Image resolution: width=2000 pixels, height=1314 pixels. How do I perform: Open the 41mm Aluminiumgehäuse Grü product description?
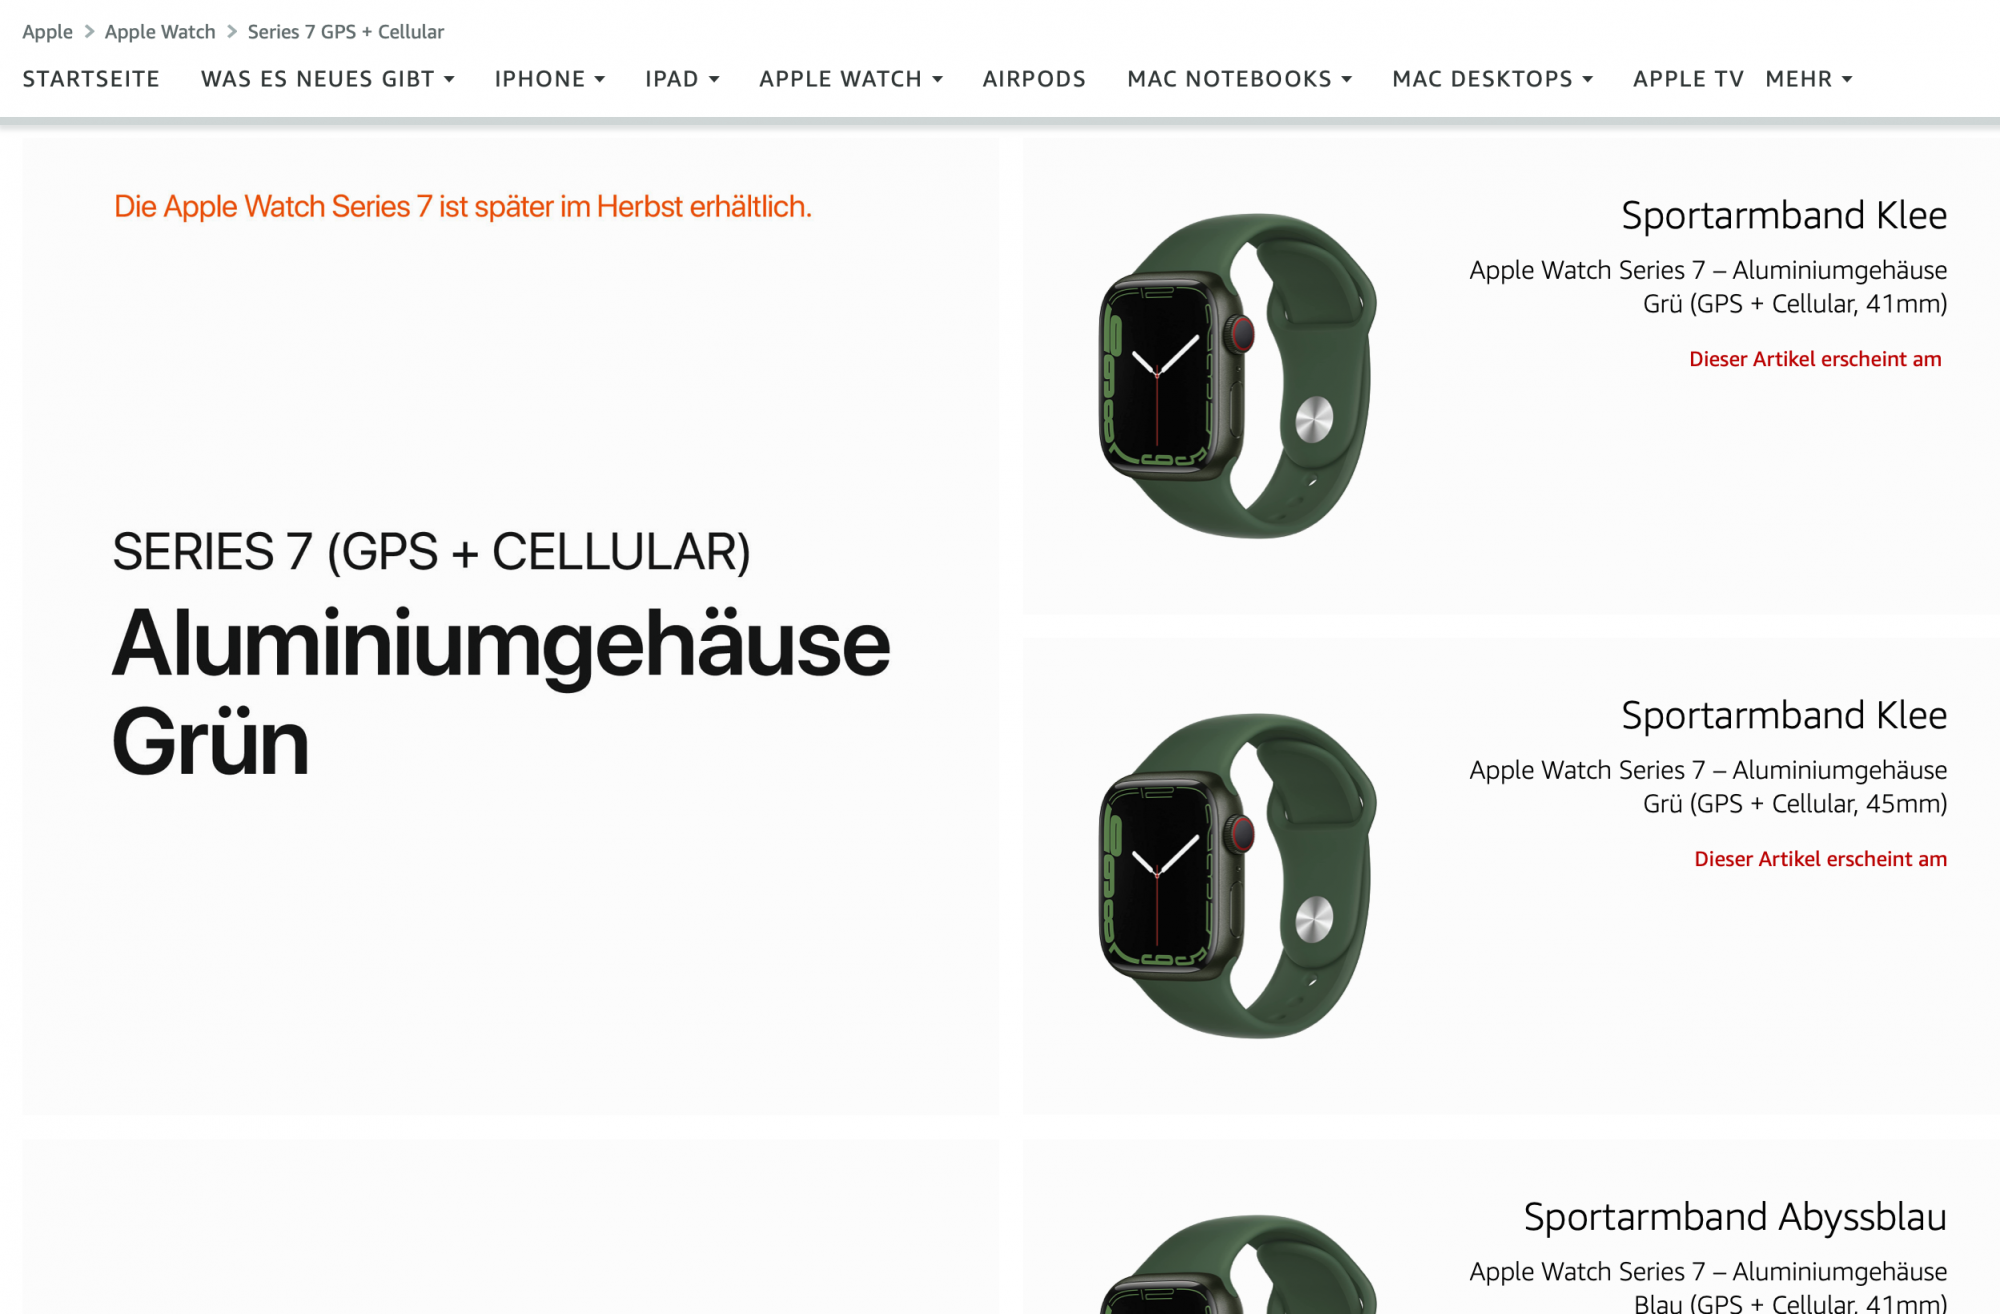(1708, 287)
